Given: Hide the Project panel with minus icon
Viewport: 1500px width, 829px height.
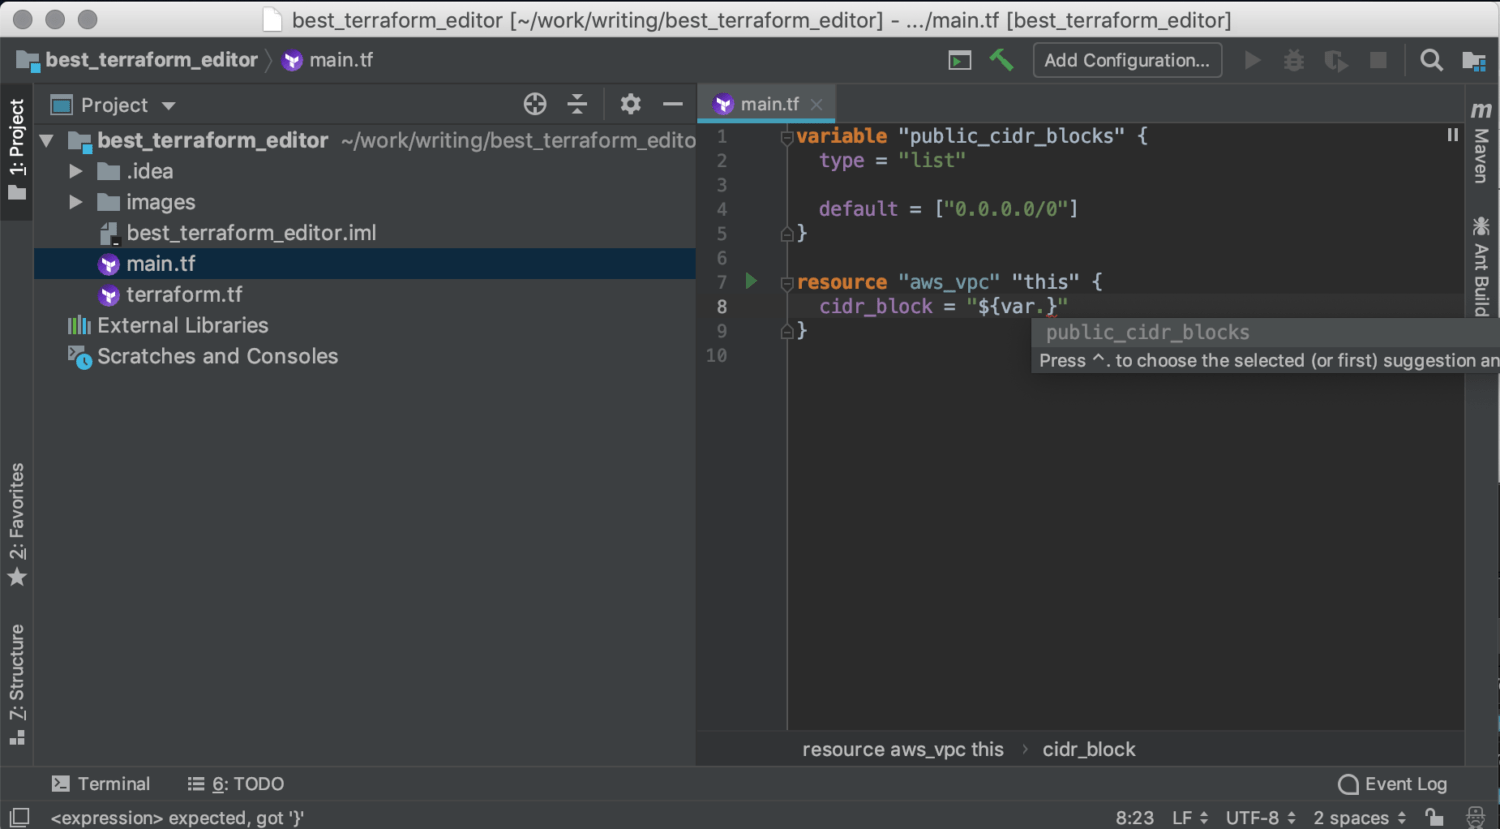Looking at the screenshot, I should [x=673, y=104].
